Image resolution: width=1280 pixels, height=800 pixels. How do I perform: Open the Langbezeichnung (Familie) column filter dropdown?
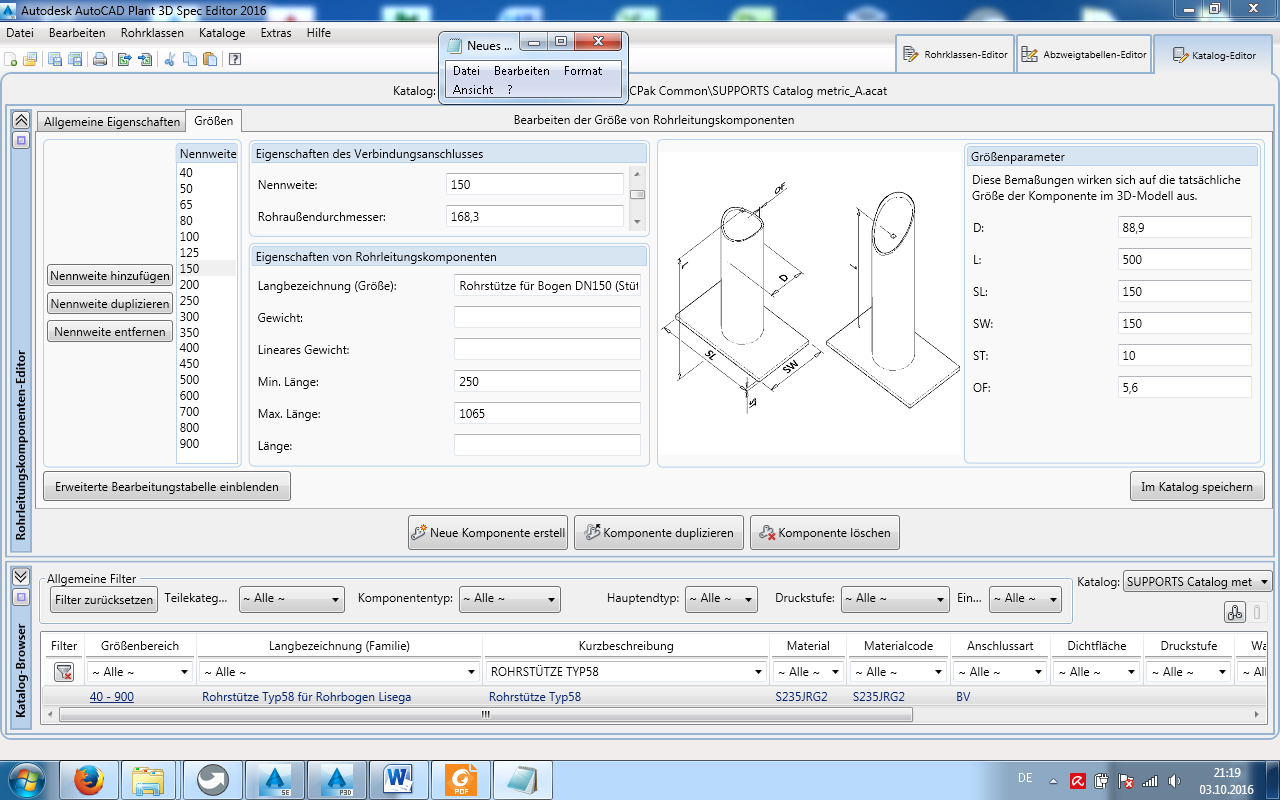[x=339, y=672]
